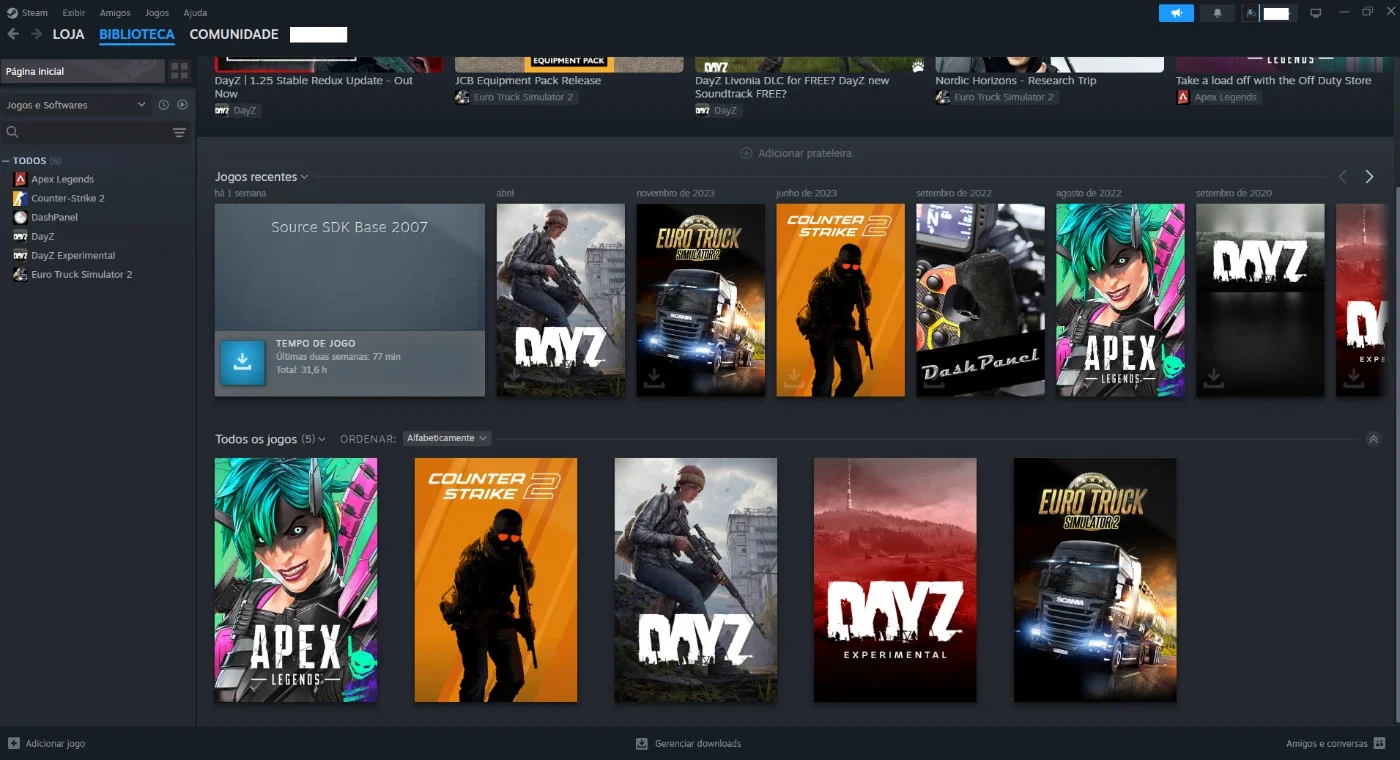1400x760 pixels.
Task: Open DayZ Experimental cover in Todos os jogos
Action: point(895,580)
